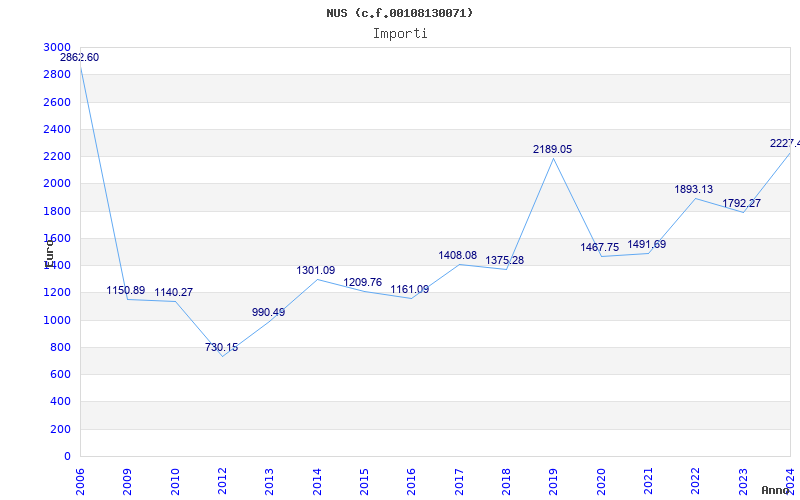Select the 1893.13 data label

point(694,190)
